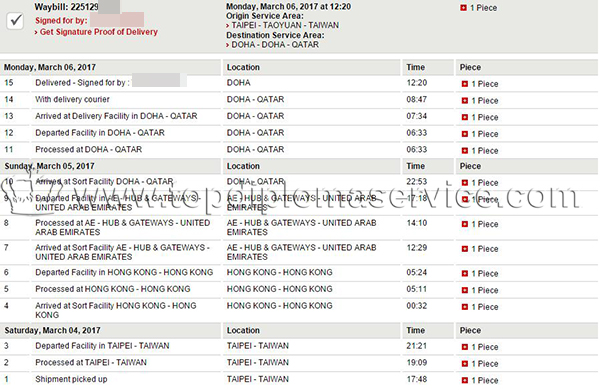The image size is (600, 390).
Task: Click the piece icon in the Arrived at Sort Facility HONG KONG row
Action: point(465,307)
